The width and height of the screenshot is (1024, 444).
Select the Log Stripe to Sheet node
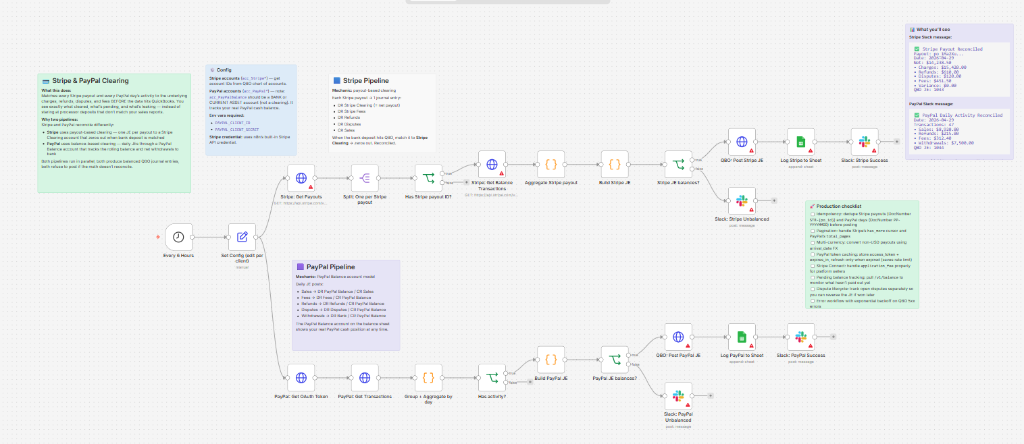click(x=801, y=142)
